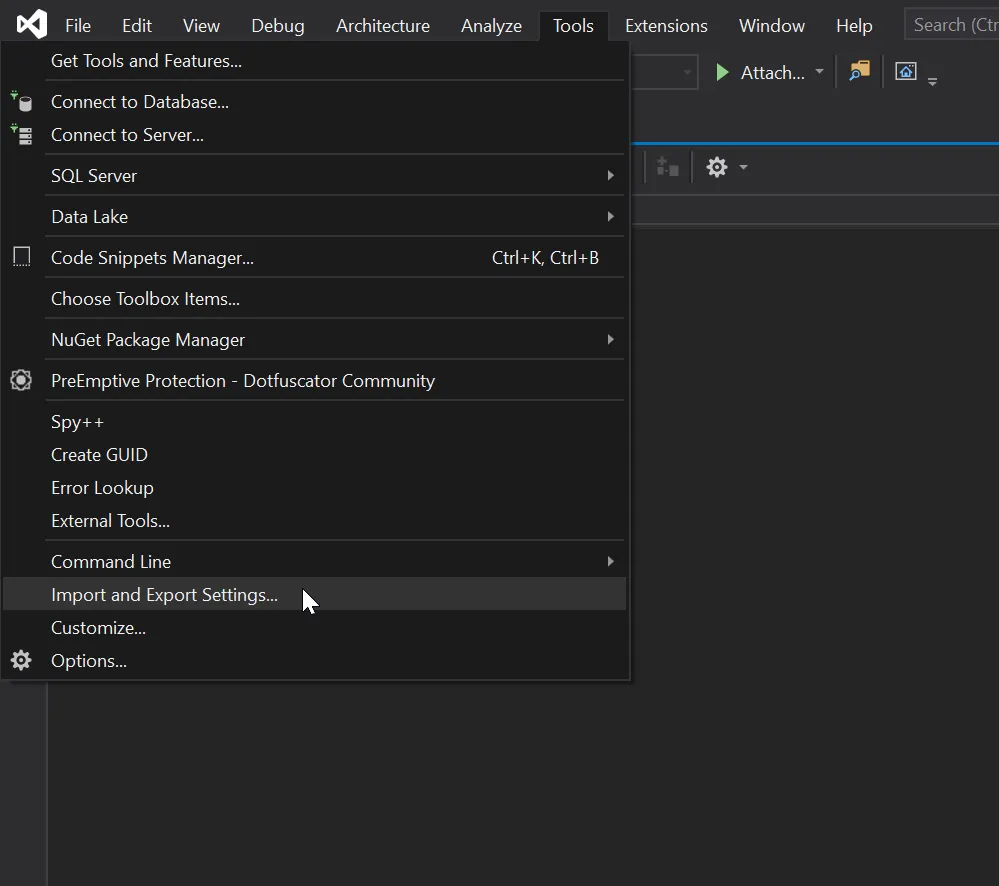This screenshot has height=886, width=999.
Task: Expand the SQL Server submenu arrow
Action: (610, 176)
